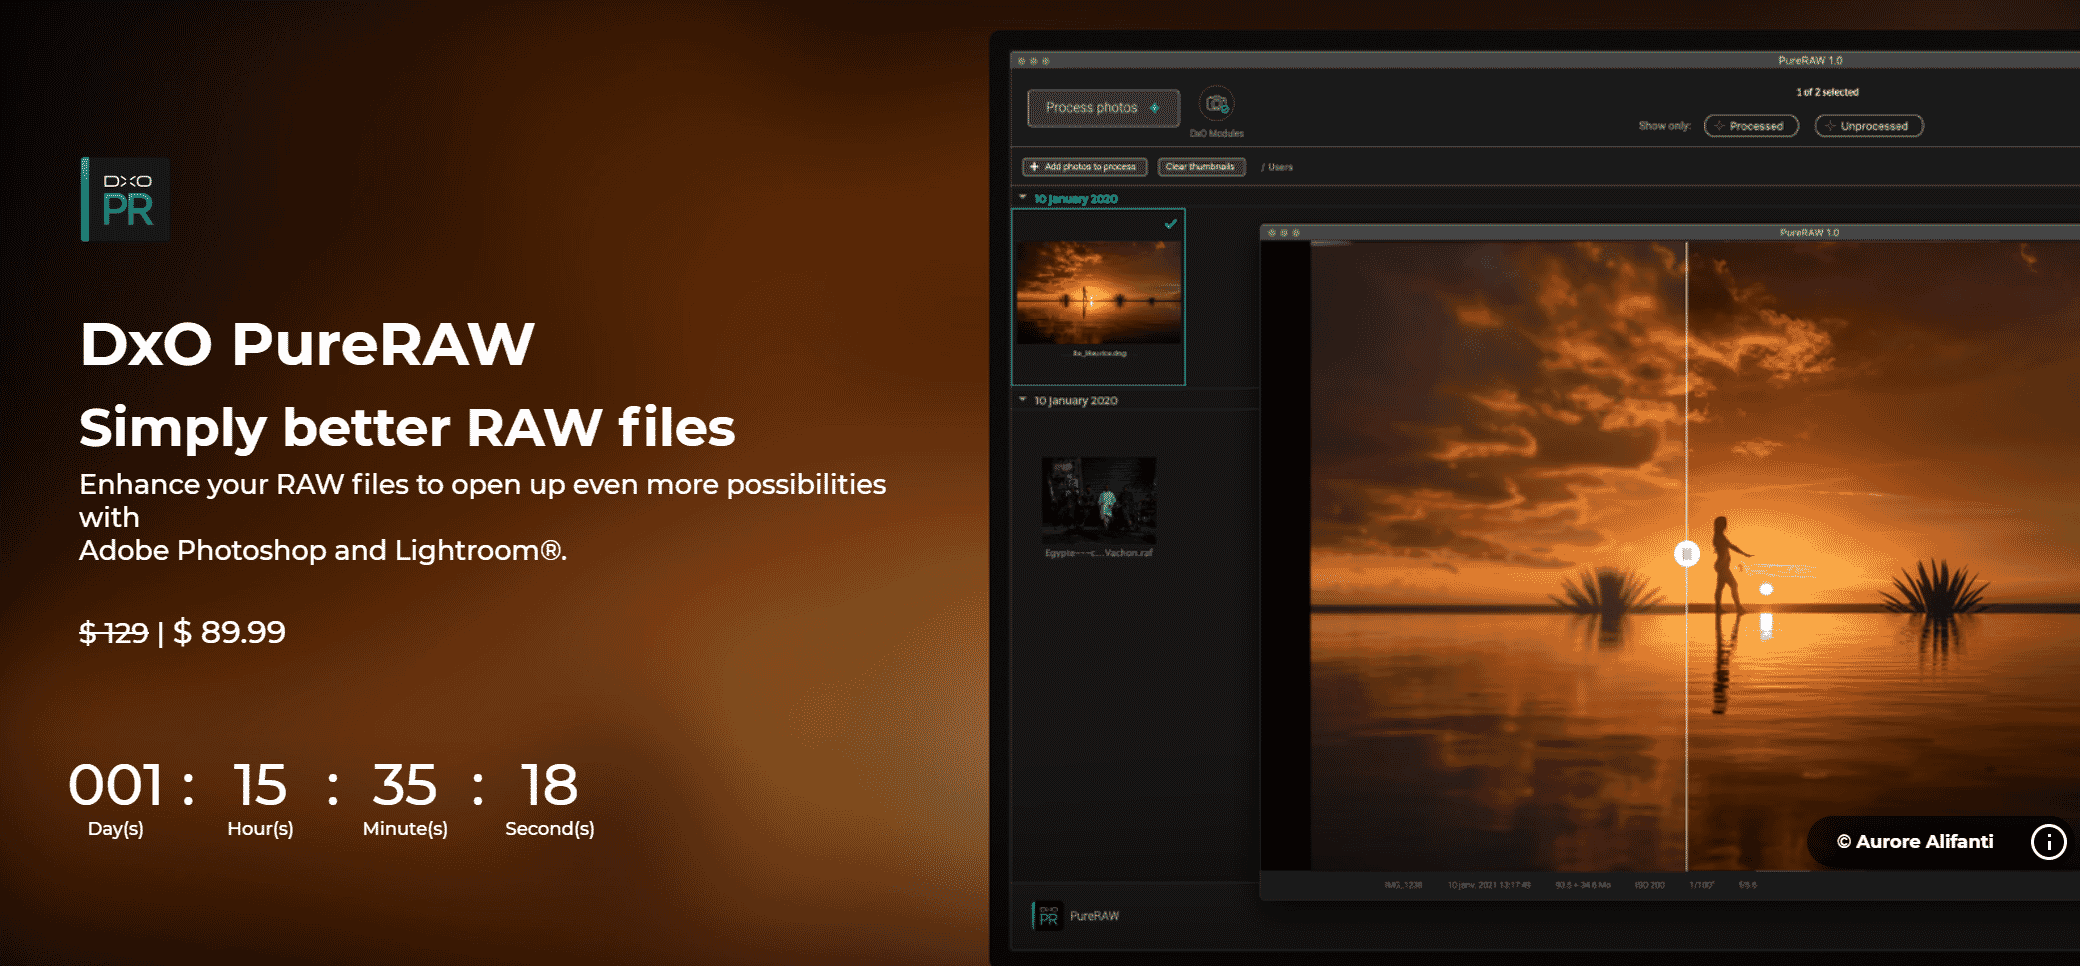Click the before/after comparison slider handle

point(1687,553)
